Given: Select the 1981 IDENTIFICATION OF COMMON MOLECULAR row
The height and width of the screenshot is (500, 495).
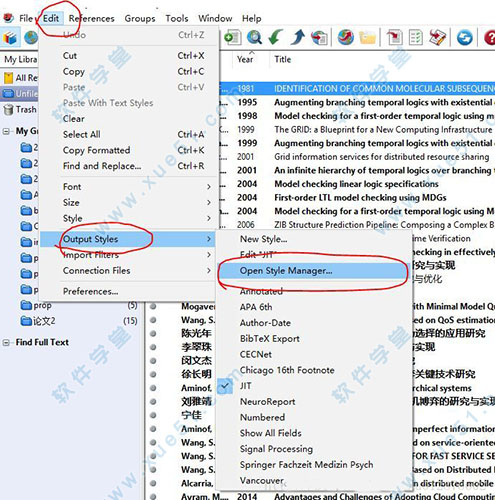Looking at the screenshot, I should pyautogui.click(x=357, y=89).
